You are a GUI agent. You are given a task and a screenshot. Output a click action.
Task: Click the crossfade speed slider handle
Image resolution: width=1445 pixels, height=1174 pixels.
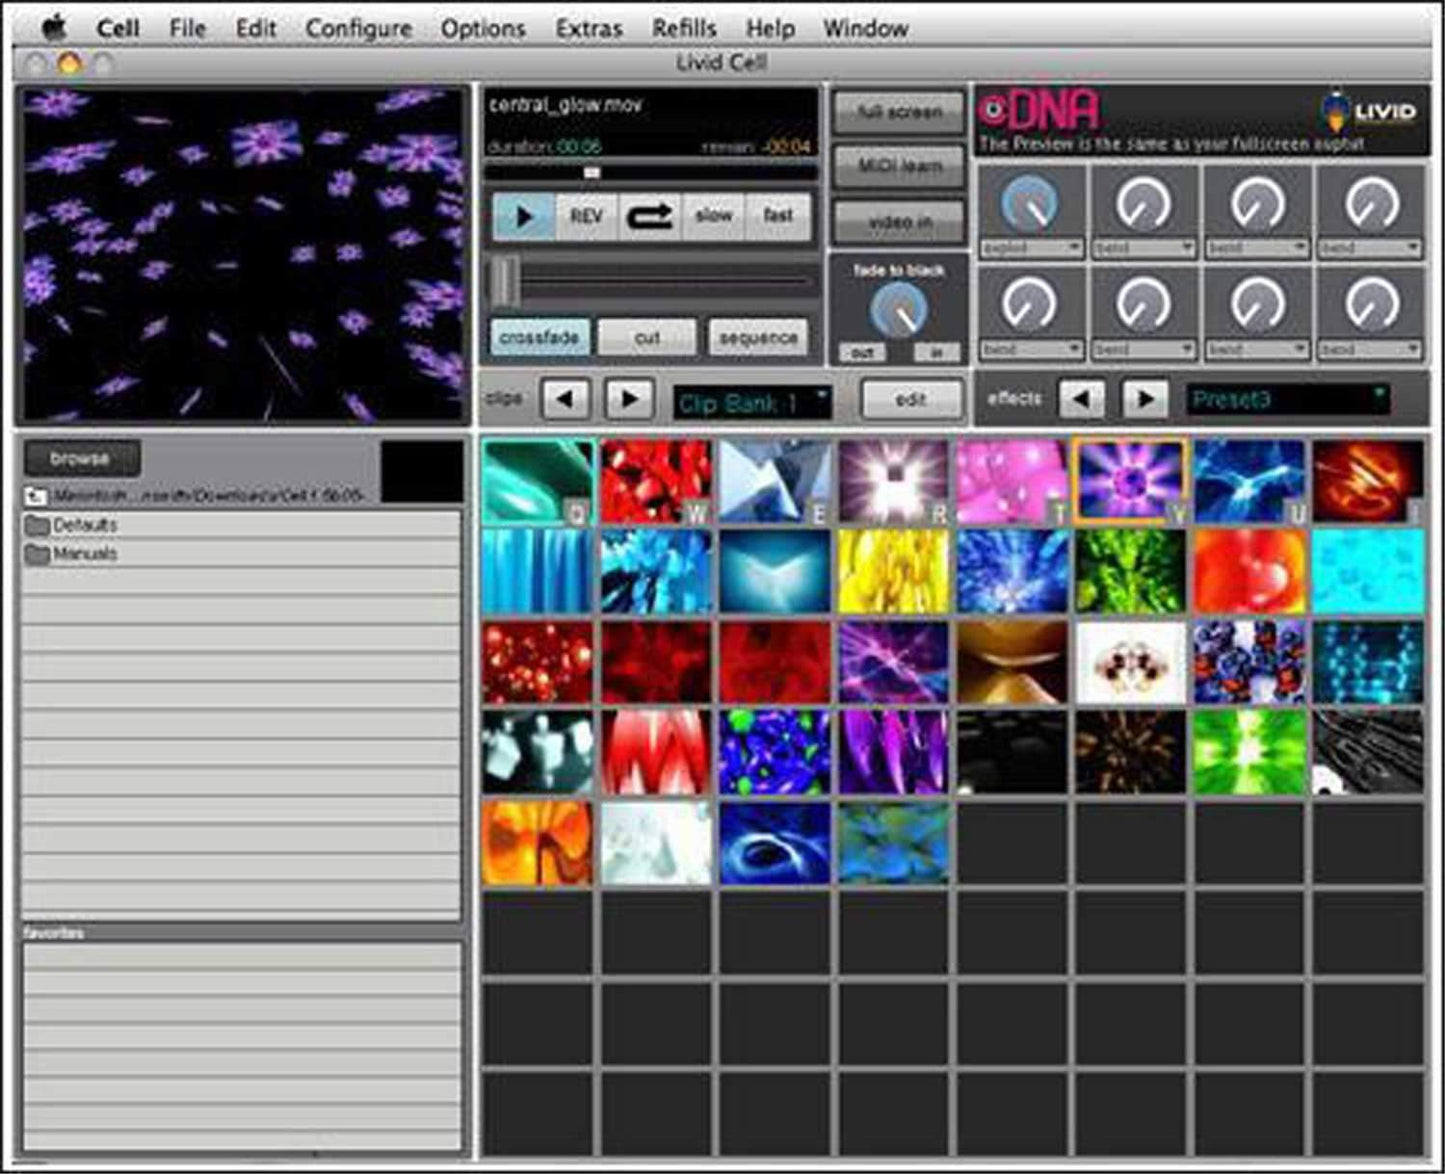click(505, 282)
